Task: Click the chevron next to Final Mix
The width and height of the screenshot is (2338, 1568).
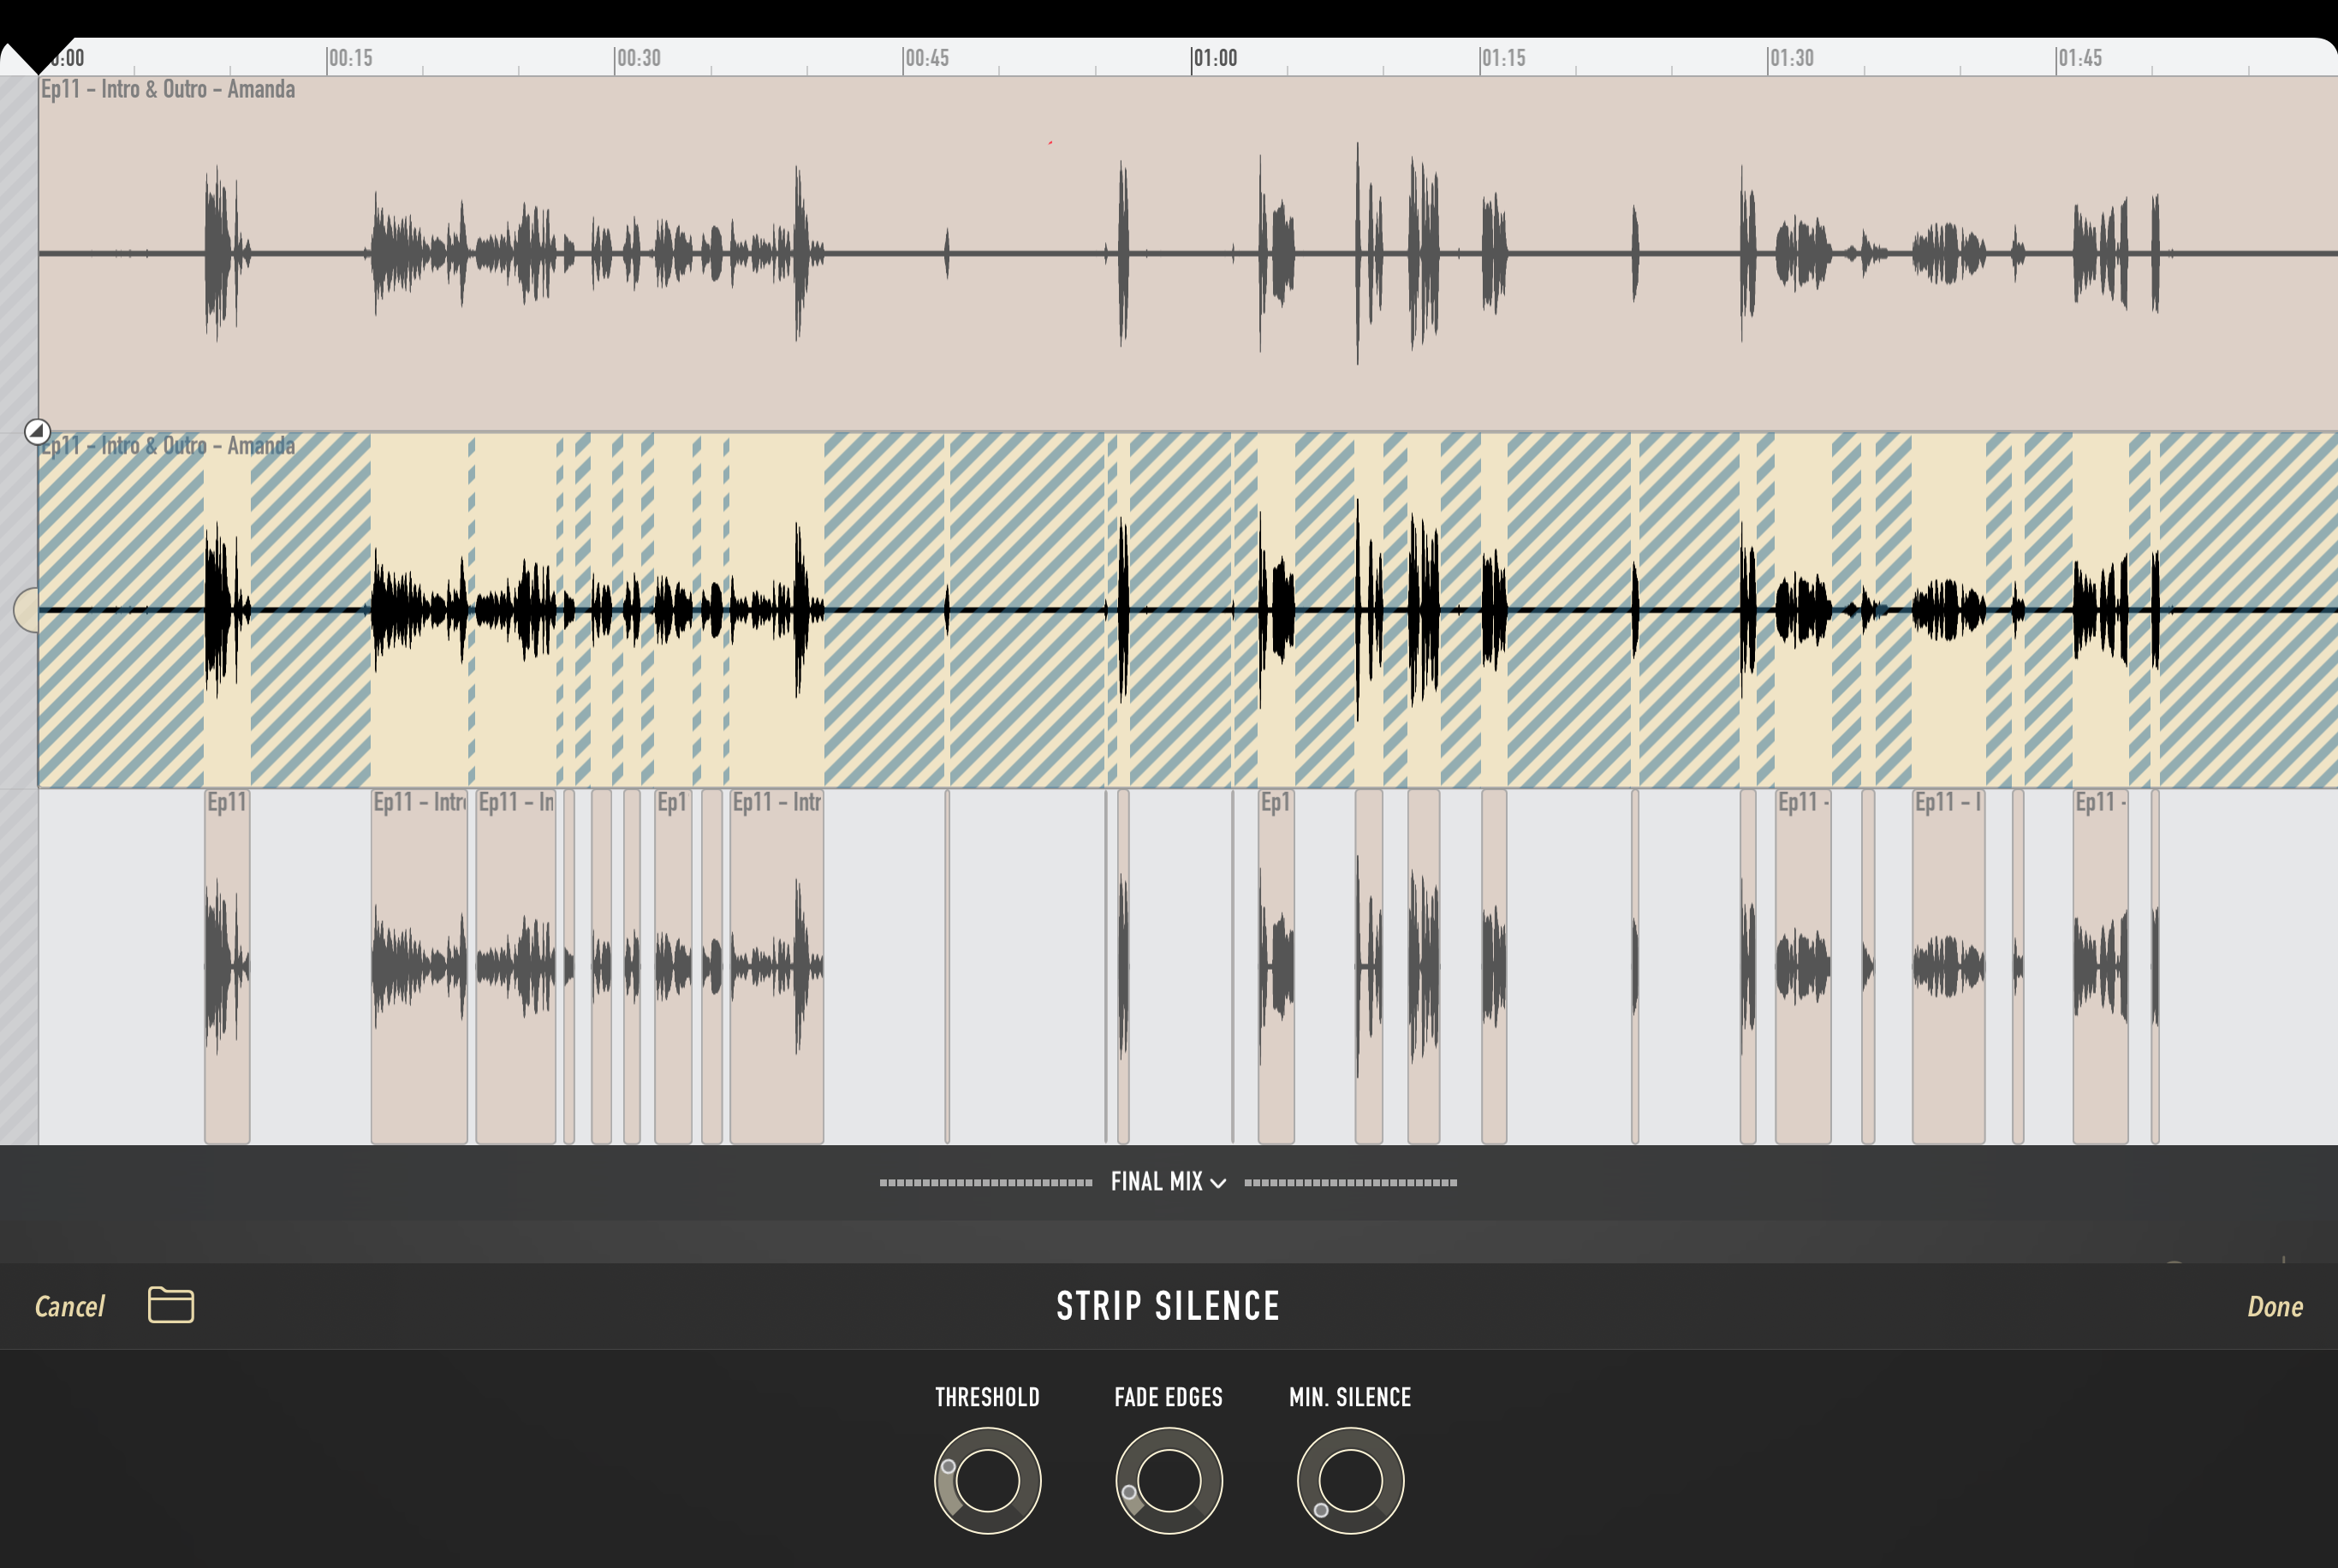Action: point(1218,1183)
